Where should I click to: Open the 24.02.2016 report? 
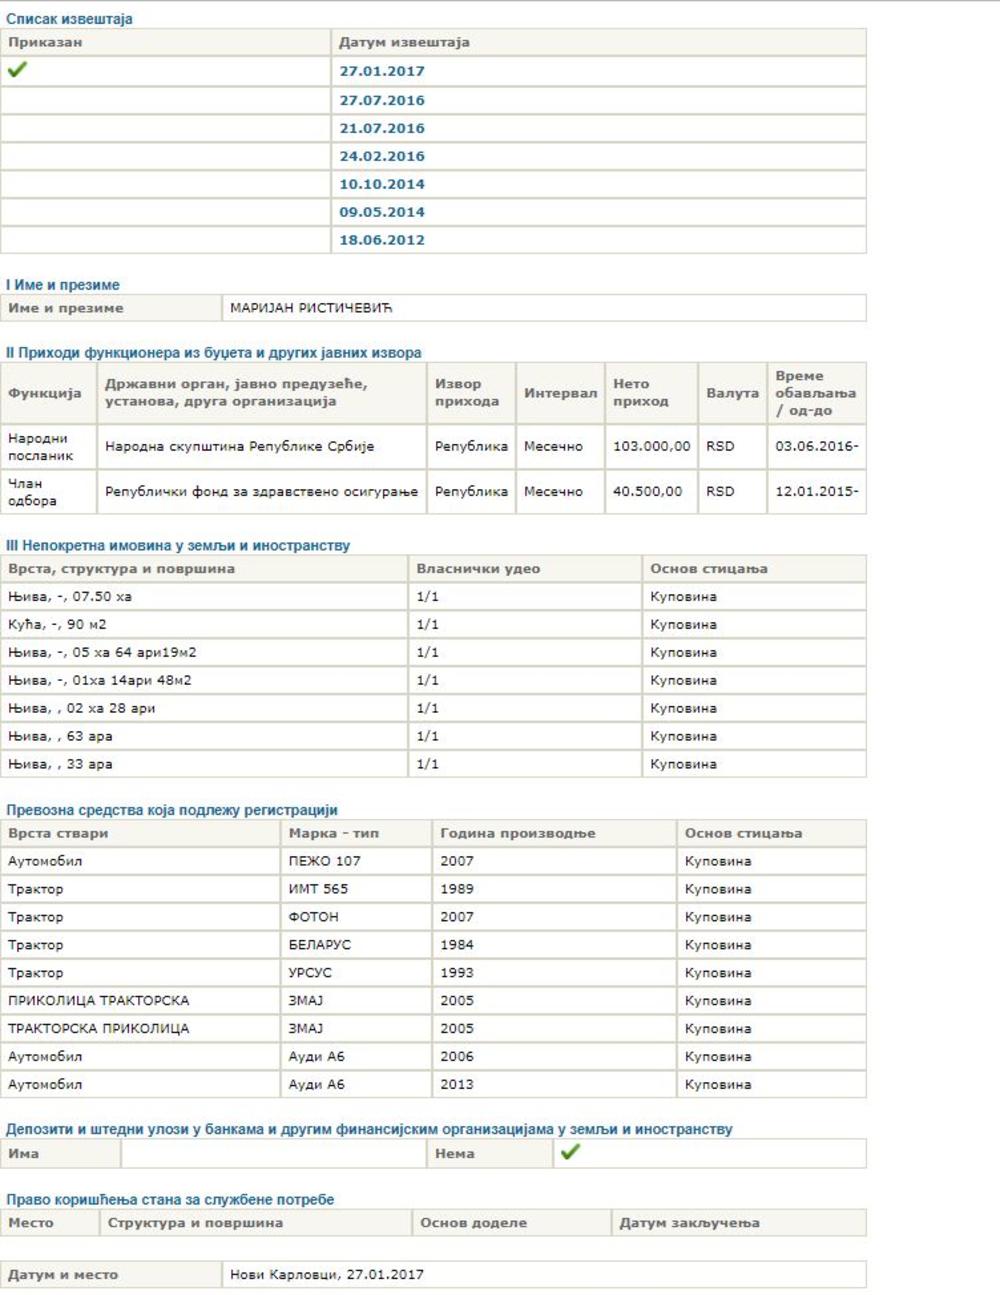pos(382,156)
